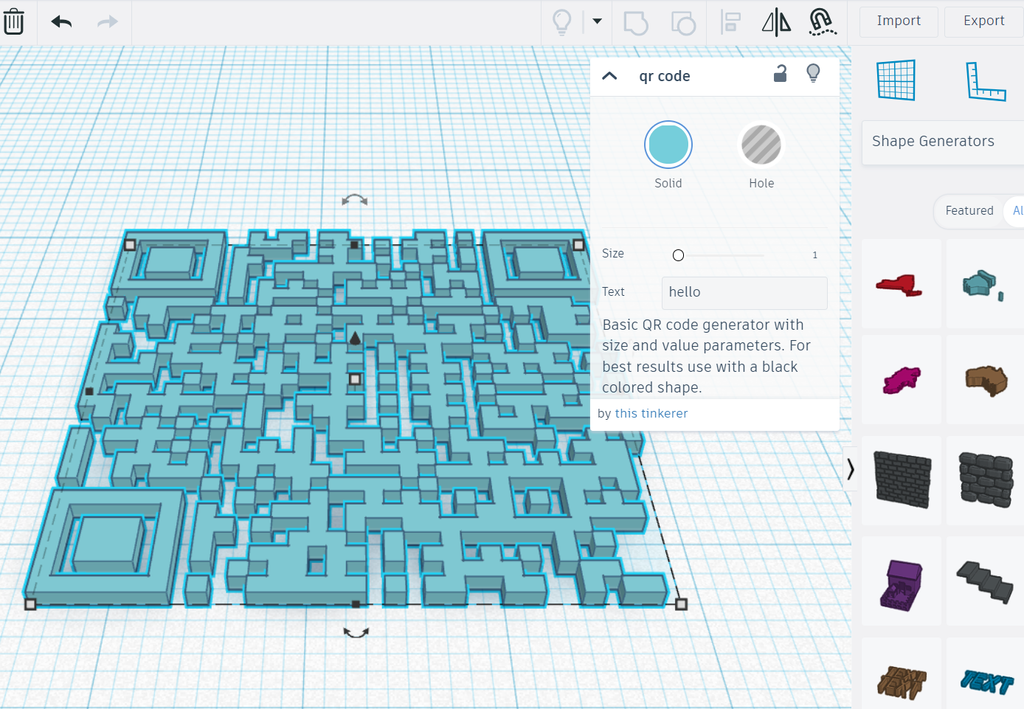This screenshot has height=709, width=1024.
Task: Click the hello text input field
Action: click(x=744, y=292)
